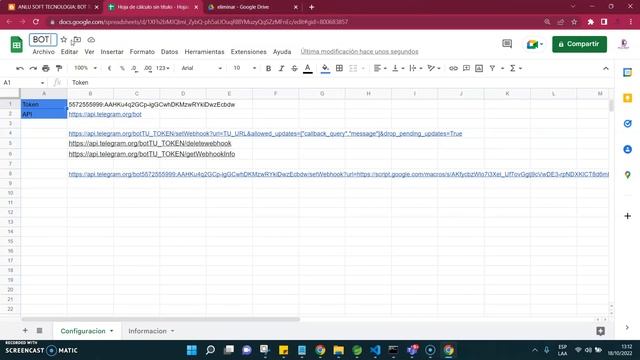
Task: Open more number formats 123 dropdown
Action: [163, 68]
